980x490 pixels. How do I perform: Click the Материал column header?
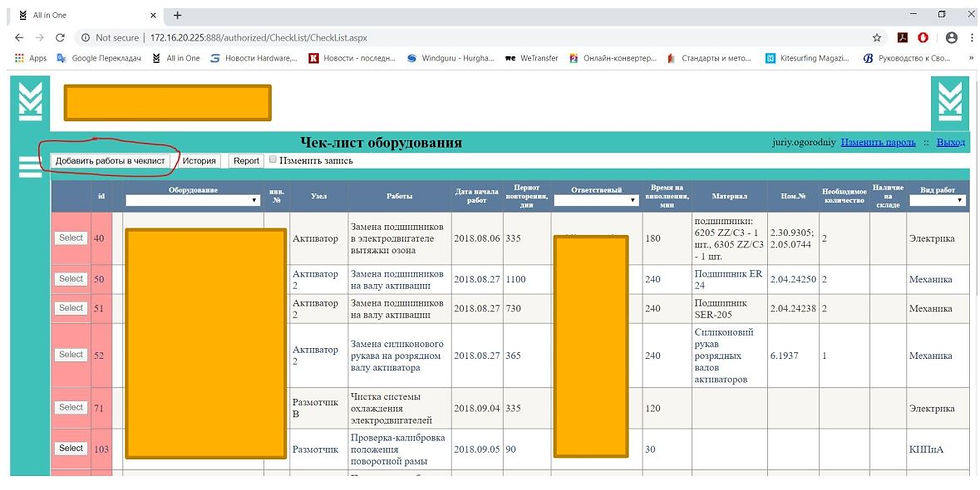point(728,196)
